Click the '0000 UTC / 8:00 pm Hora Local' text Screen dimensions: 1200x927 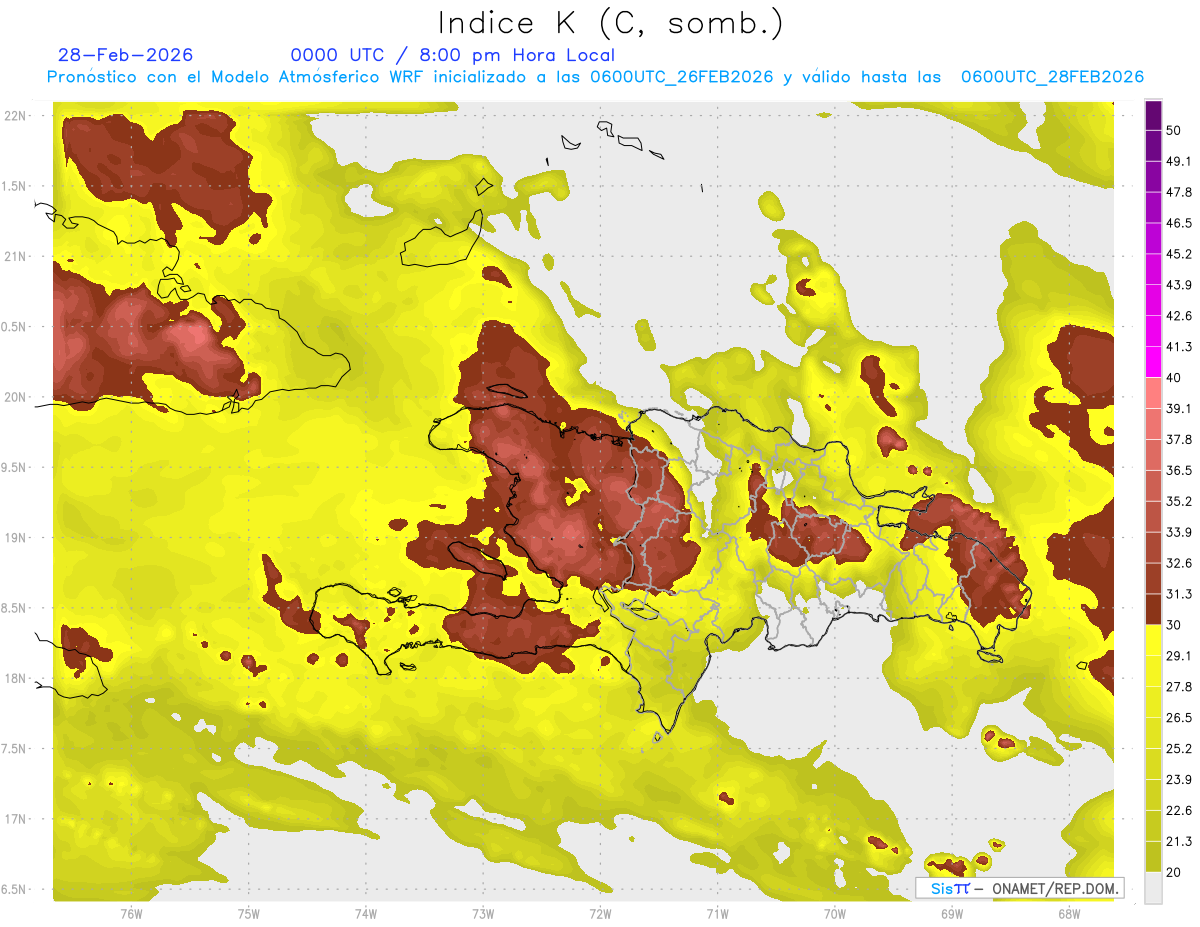452,55
